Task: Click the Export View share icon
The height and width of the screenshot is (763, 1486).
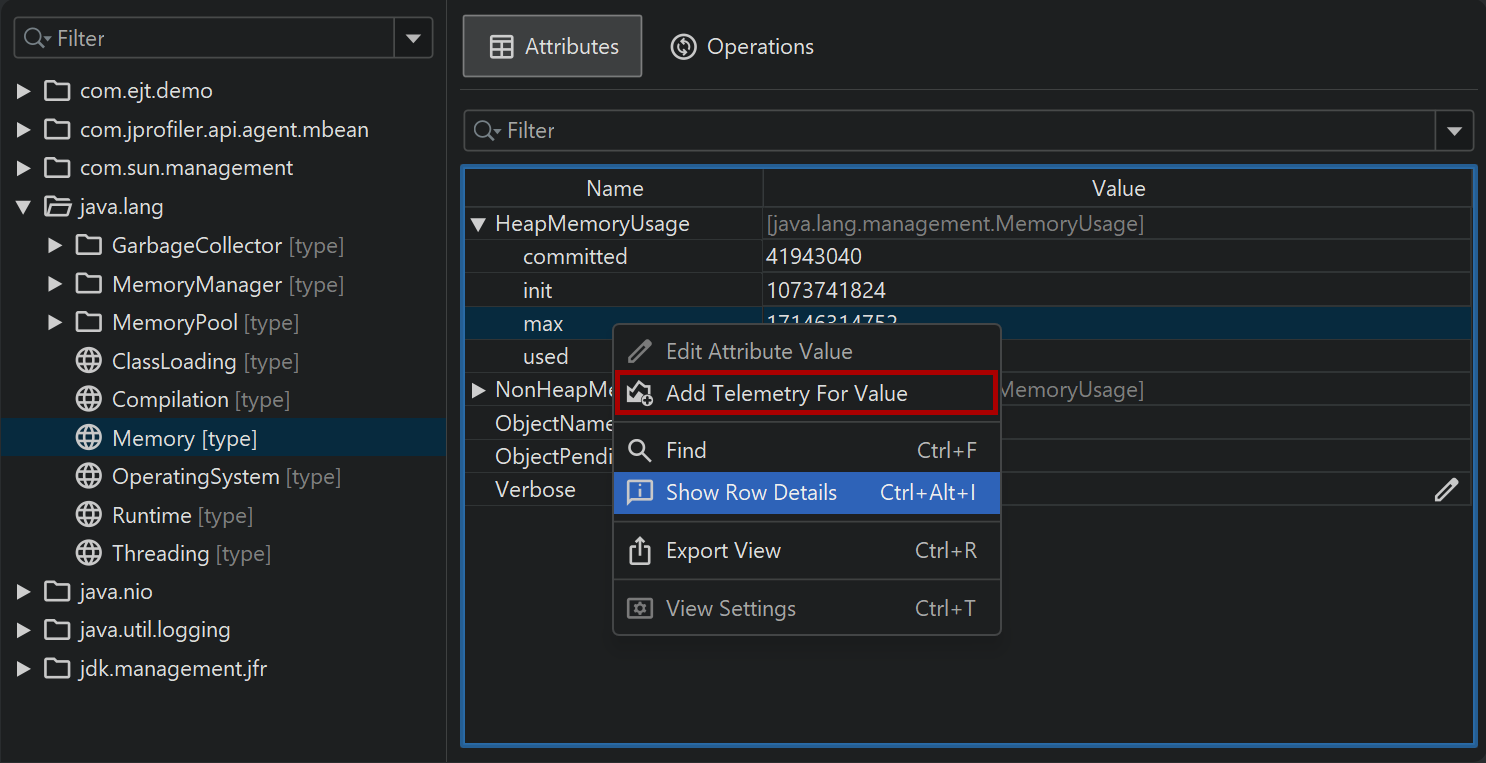Action: pyautogui.click(x=639, y=551)
